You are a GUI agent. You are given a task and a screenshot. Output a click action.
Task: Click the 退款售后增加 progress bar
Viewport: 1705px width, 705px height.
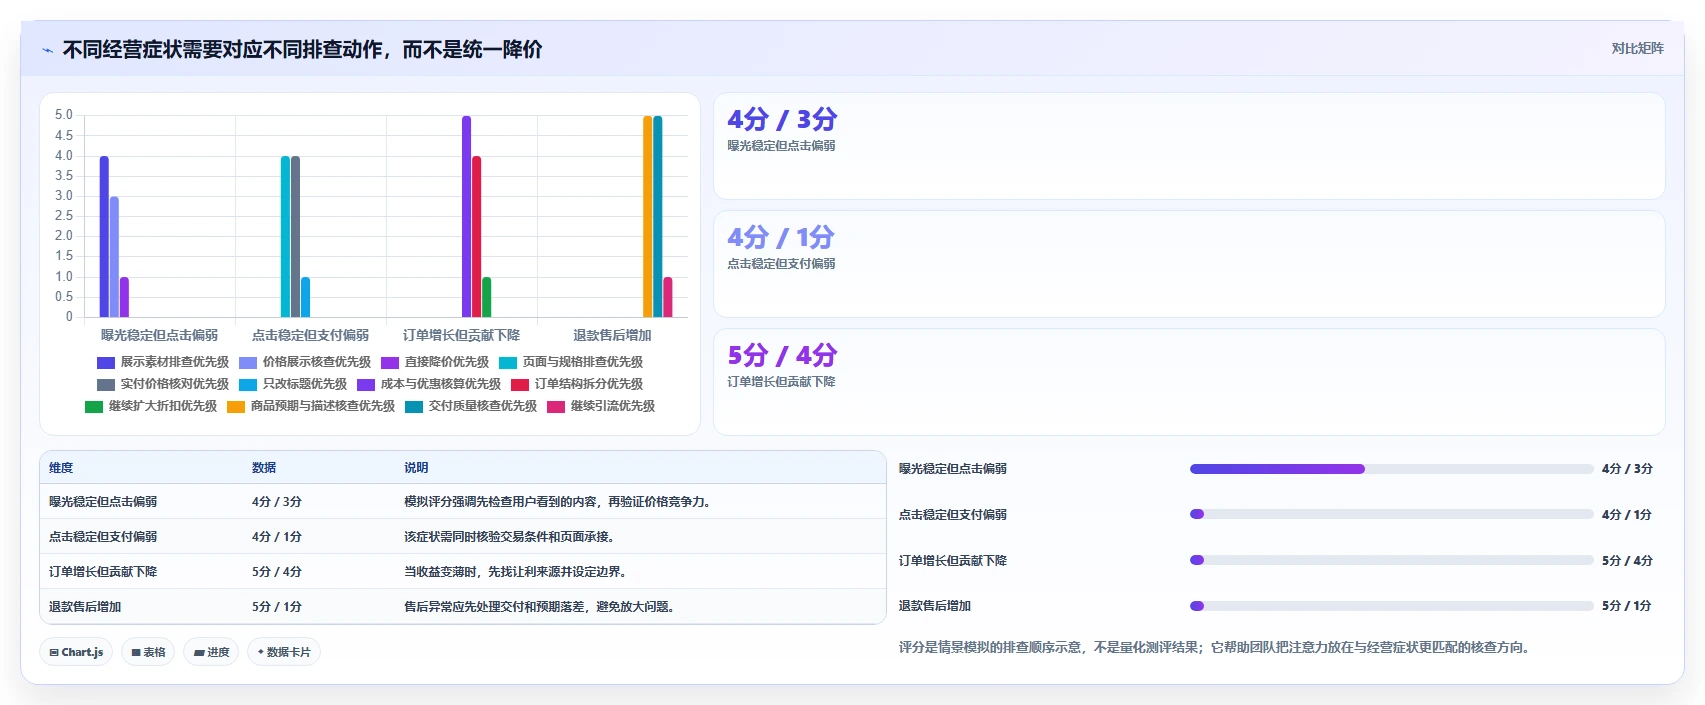coord(1391,606)
